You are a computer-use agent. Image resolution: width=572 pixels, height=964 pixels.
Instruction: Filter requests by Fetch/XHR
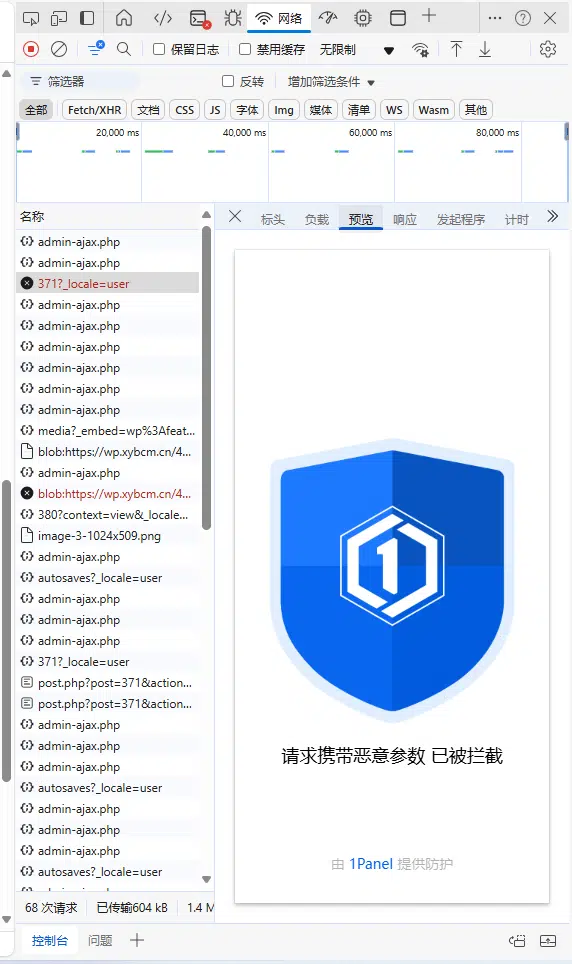click(x=94, y=110)
